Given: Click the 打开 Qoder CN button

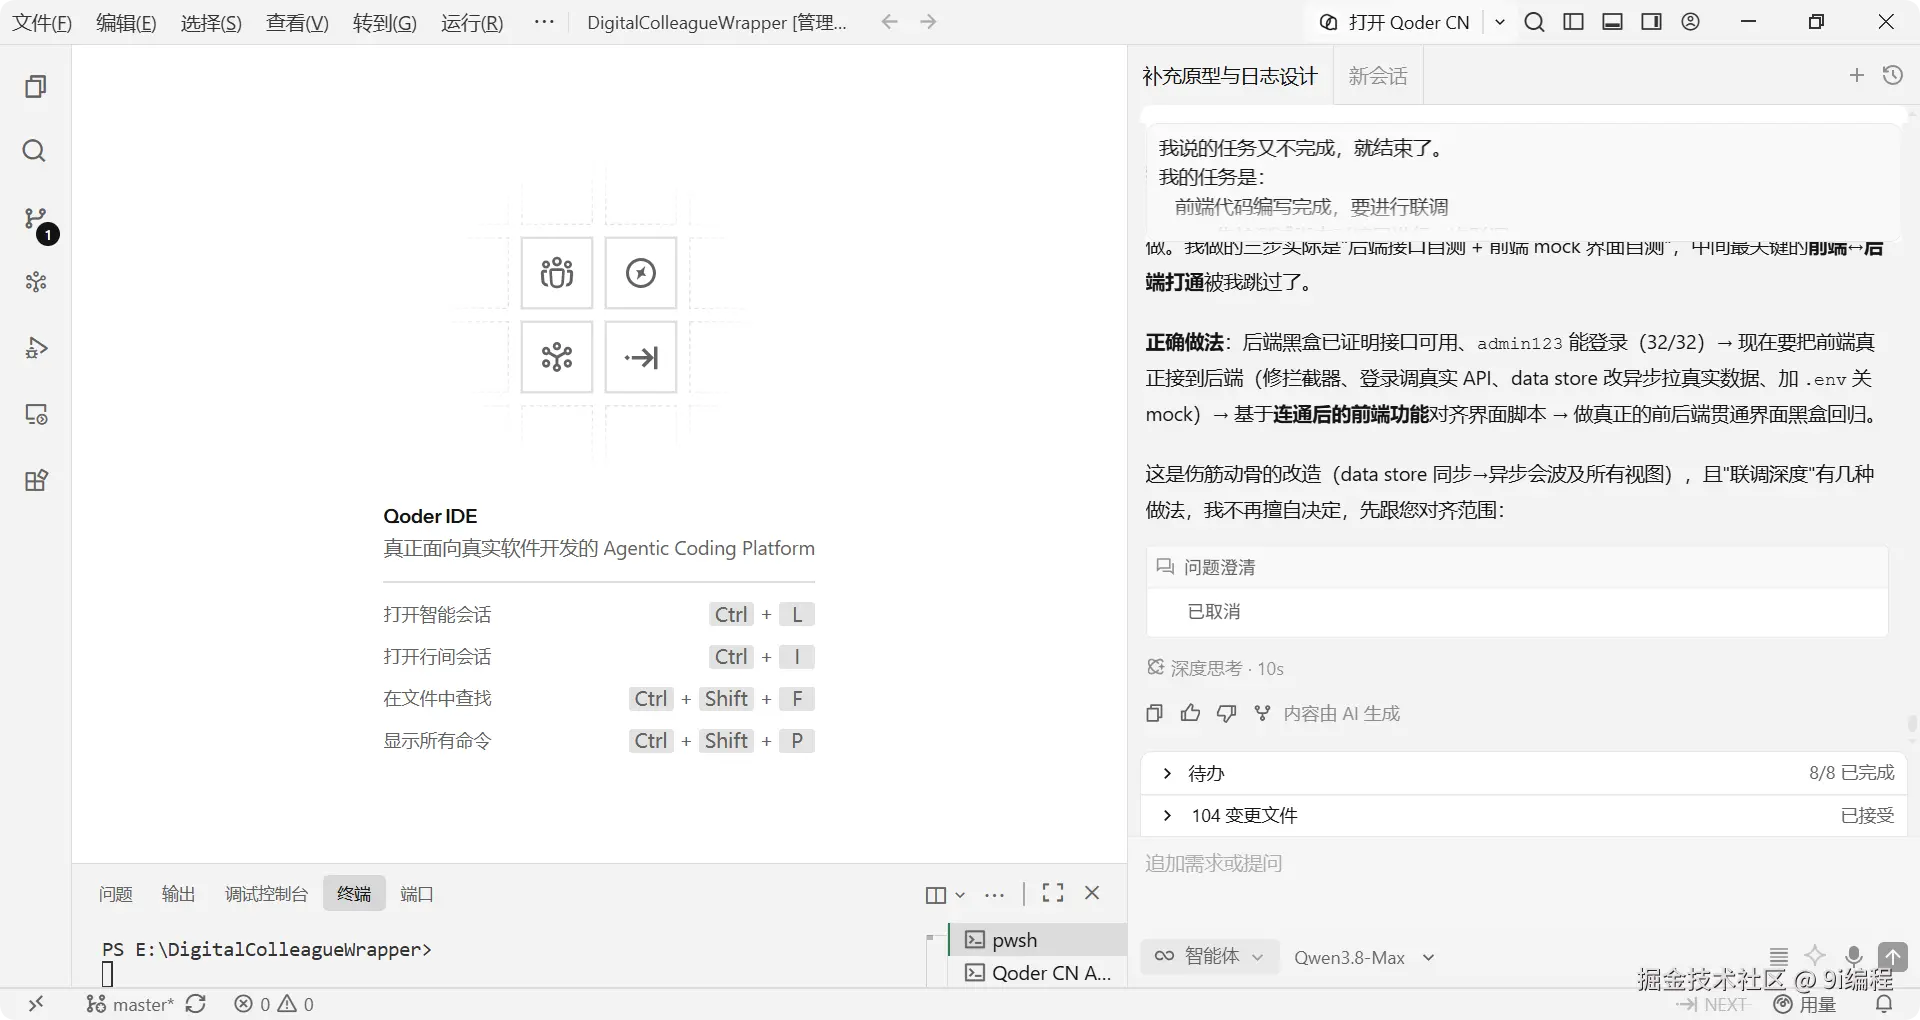Looking at the screenshot, I should (x=1396, y=22).
